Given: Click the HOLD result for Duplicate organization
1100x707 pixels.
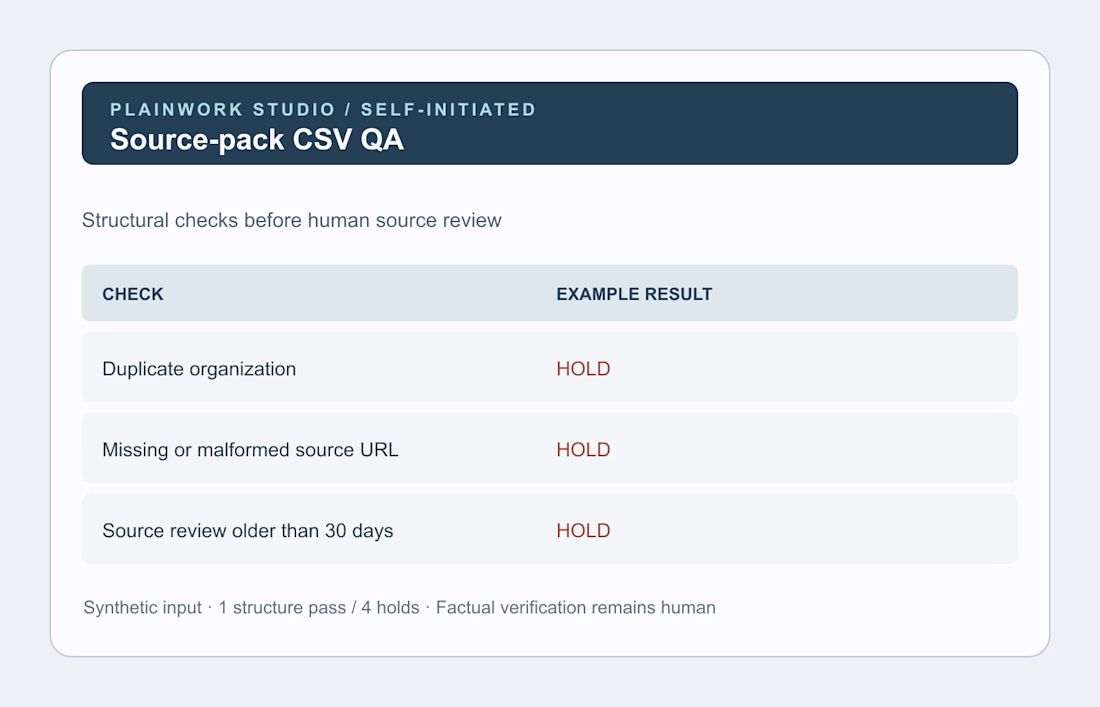Looking at the screenshot, I should (583, 369).
